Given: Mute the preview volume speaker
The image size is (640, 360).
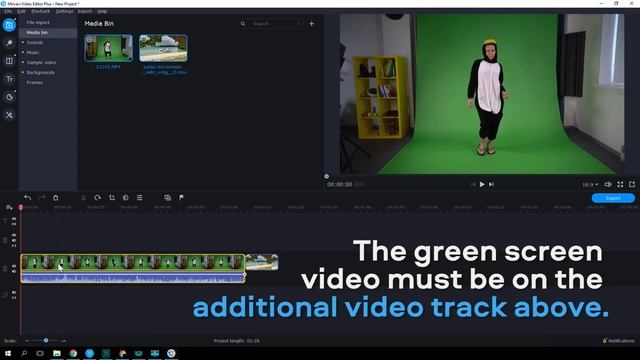Looking at the screenshot, I should pos(608,184).
